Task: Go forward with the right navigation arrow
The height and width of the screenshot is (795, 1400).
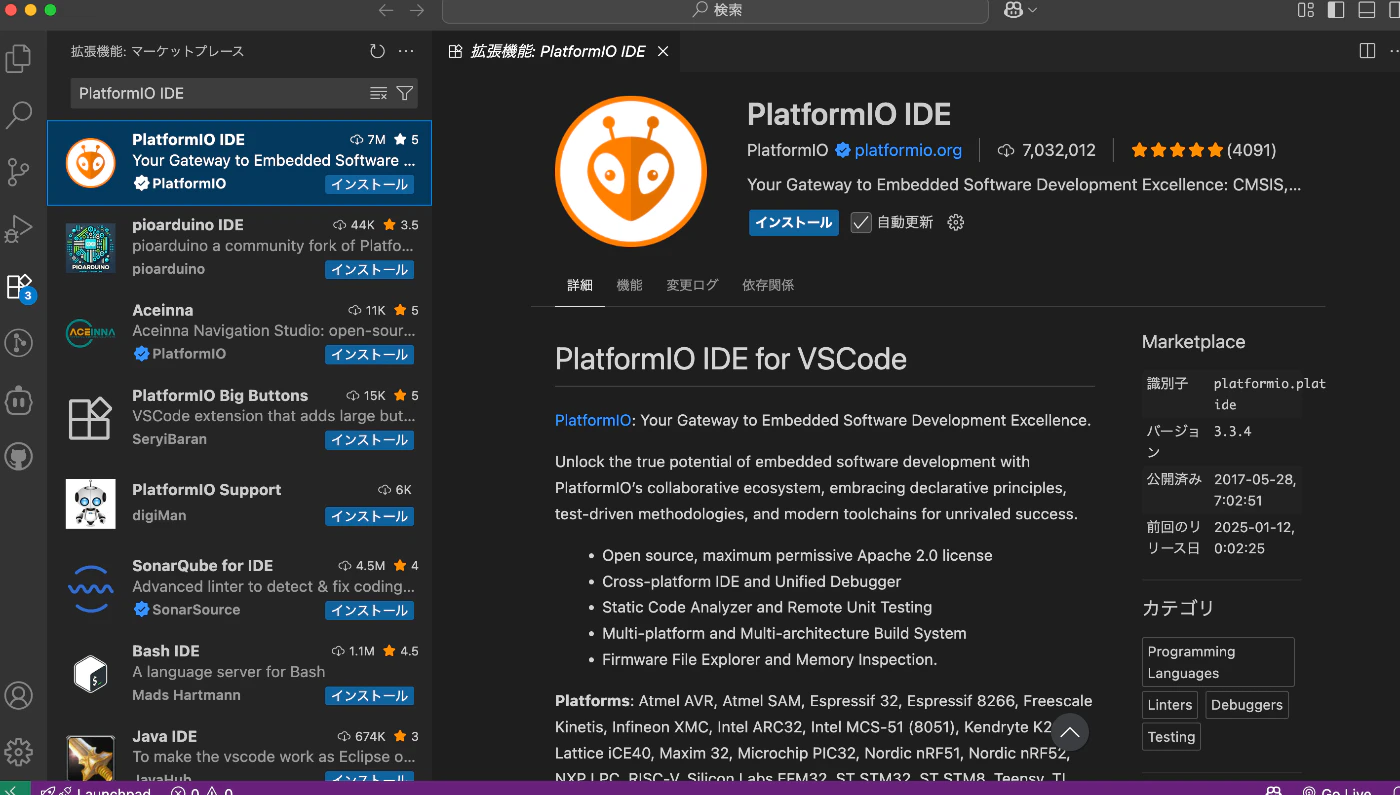Action: point(417,10)
